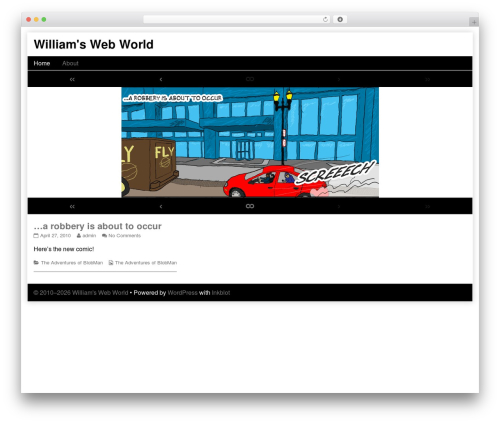Click the 'Here's the new comic!' text
The image size is (500, 423).
pyautogui.click(x=64, y=249)
